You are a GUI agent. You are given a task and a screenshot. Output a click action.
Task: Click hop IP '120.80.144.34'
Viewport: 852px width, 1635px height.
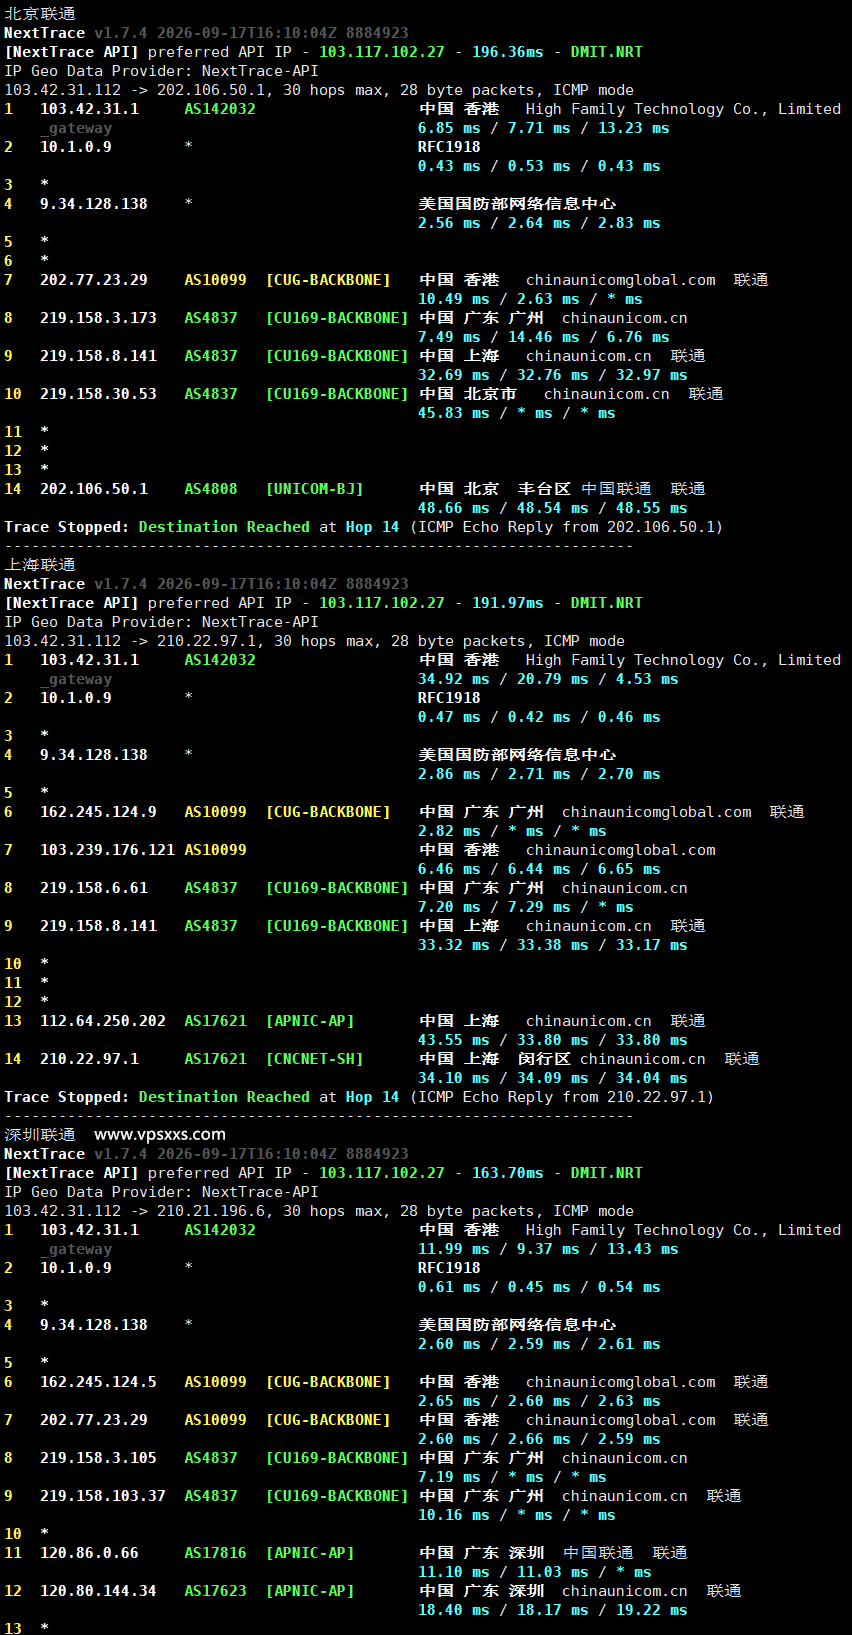(x=98, y=1591)
